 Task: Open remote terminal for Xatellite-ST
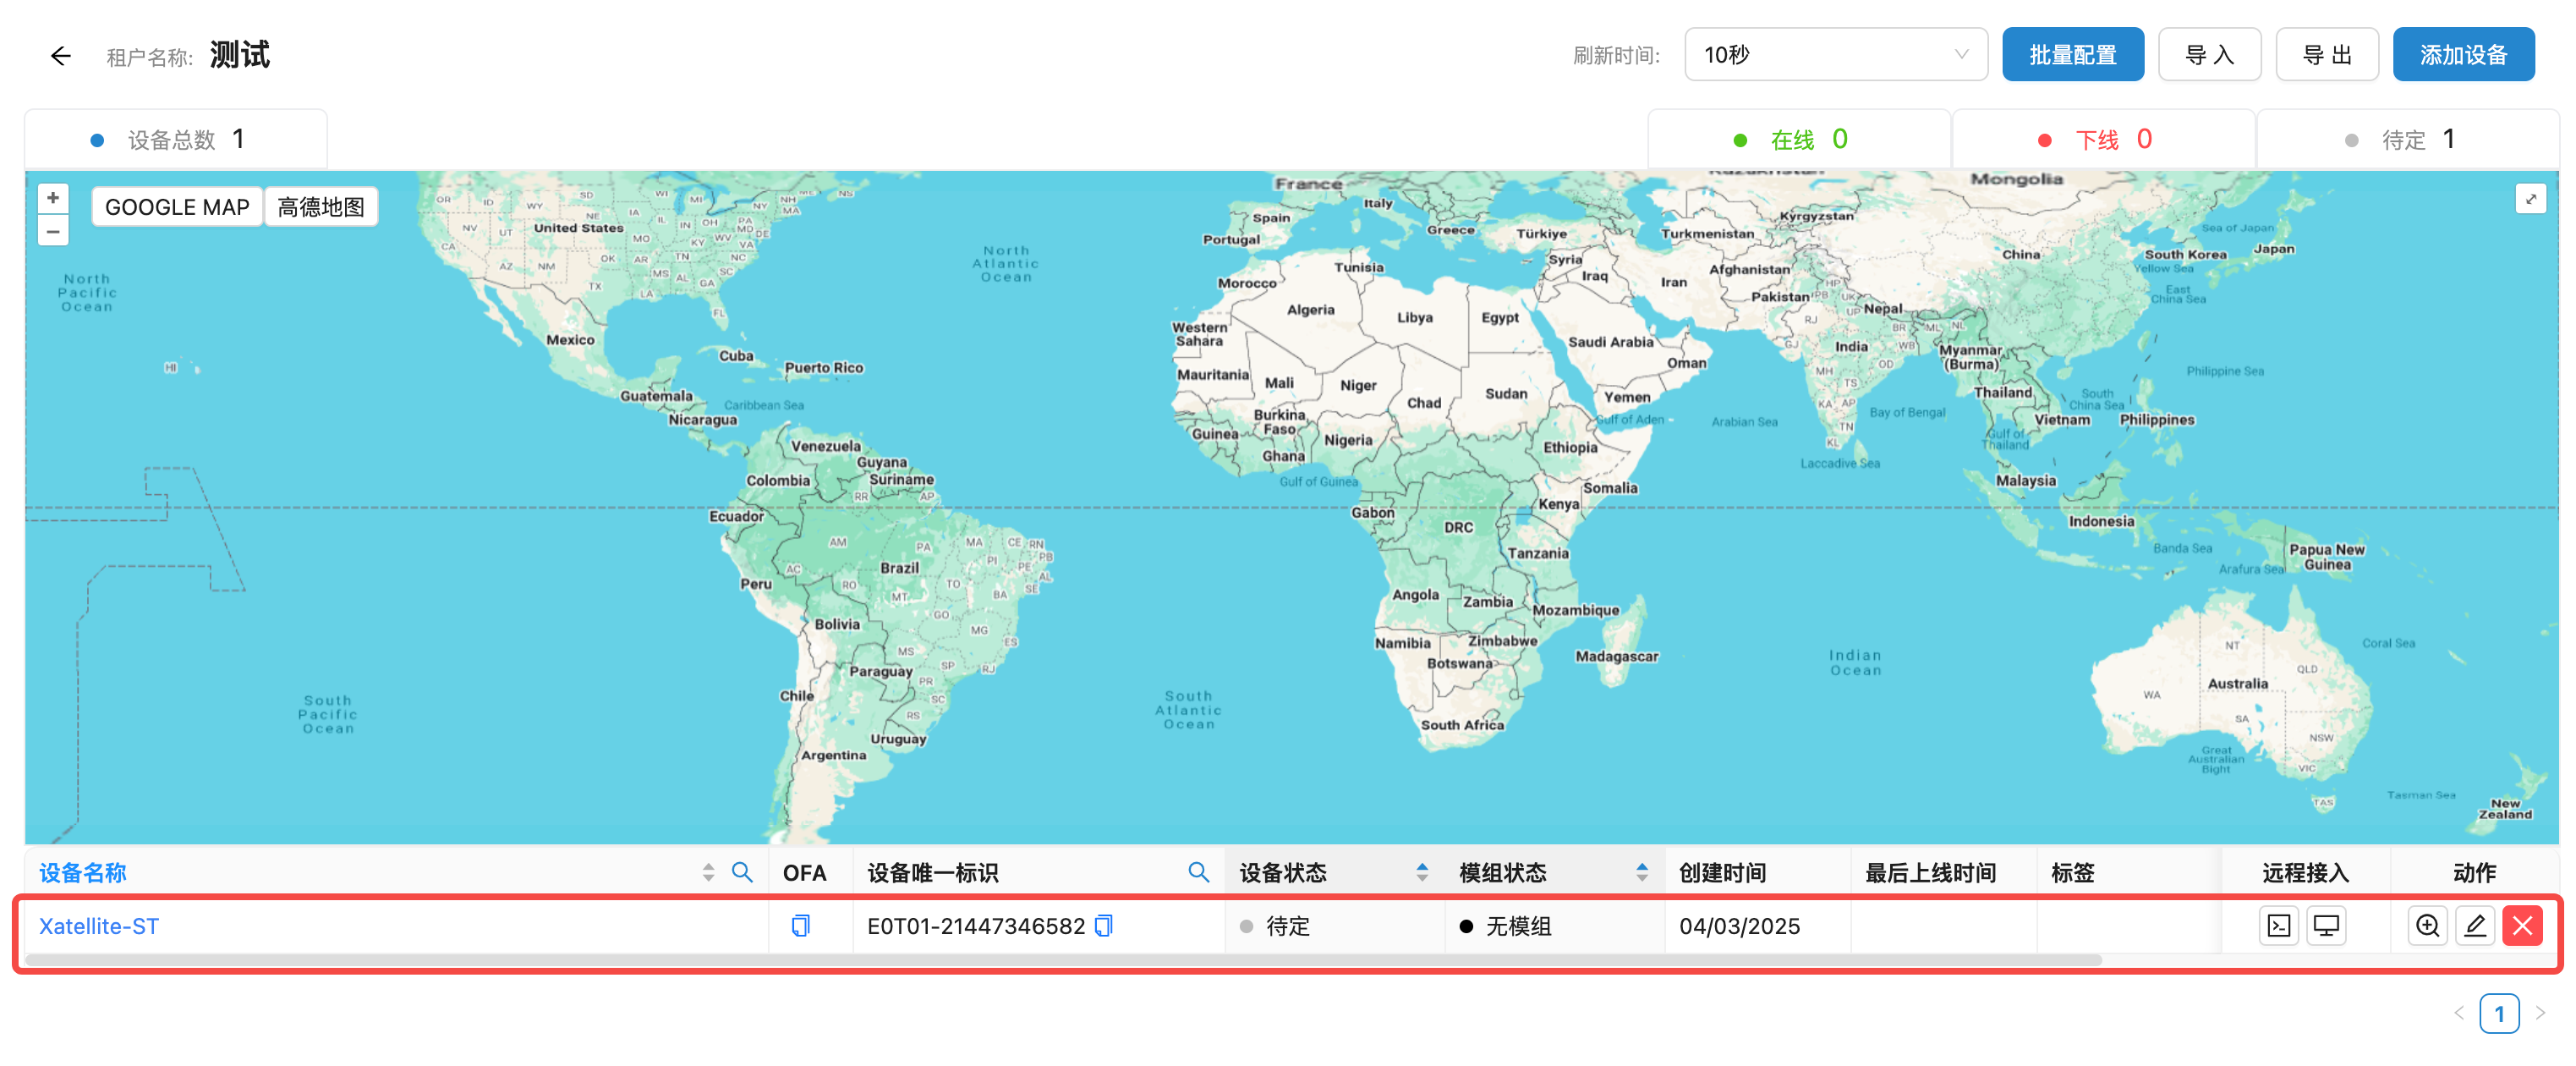2279,926
